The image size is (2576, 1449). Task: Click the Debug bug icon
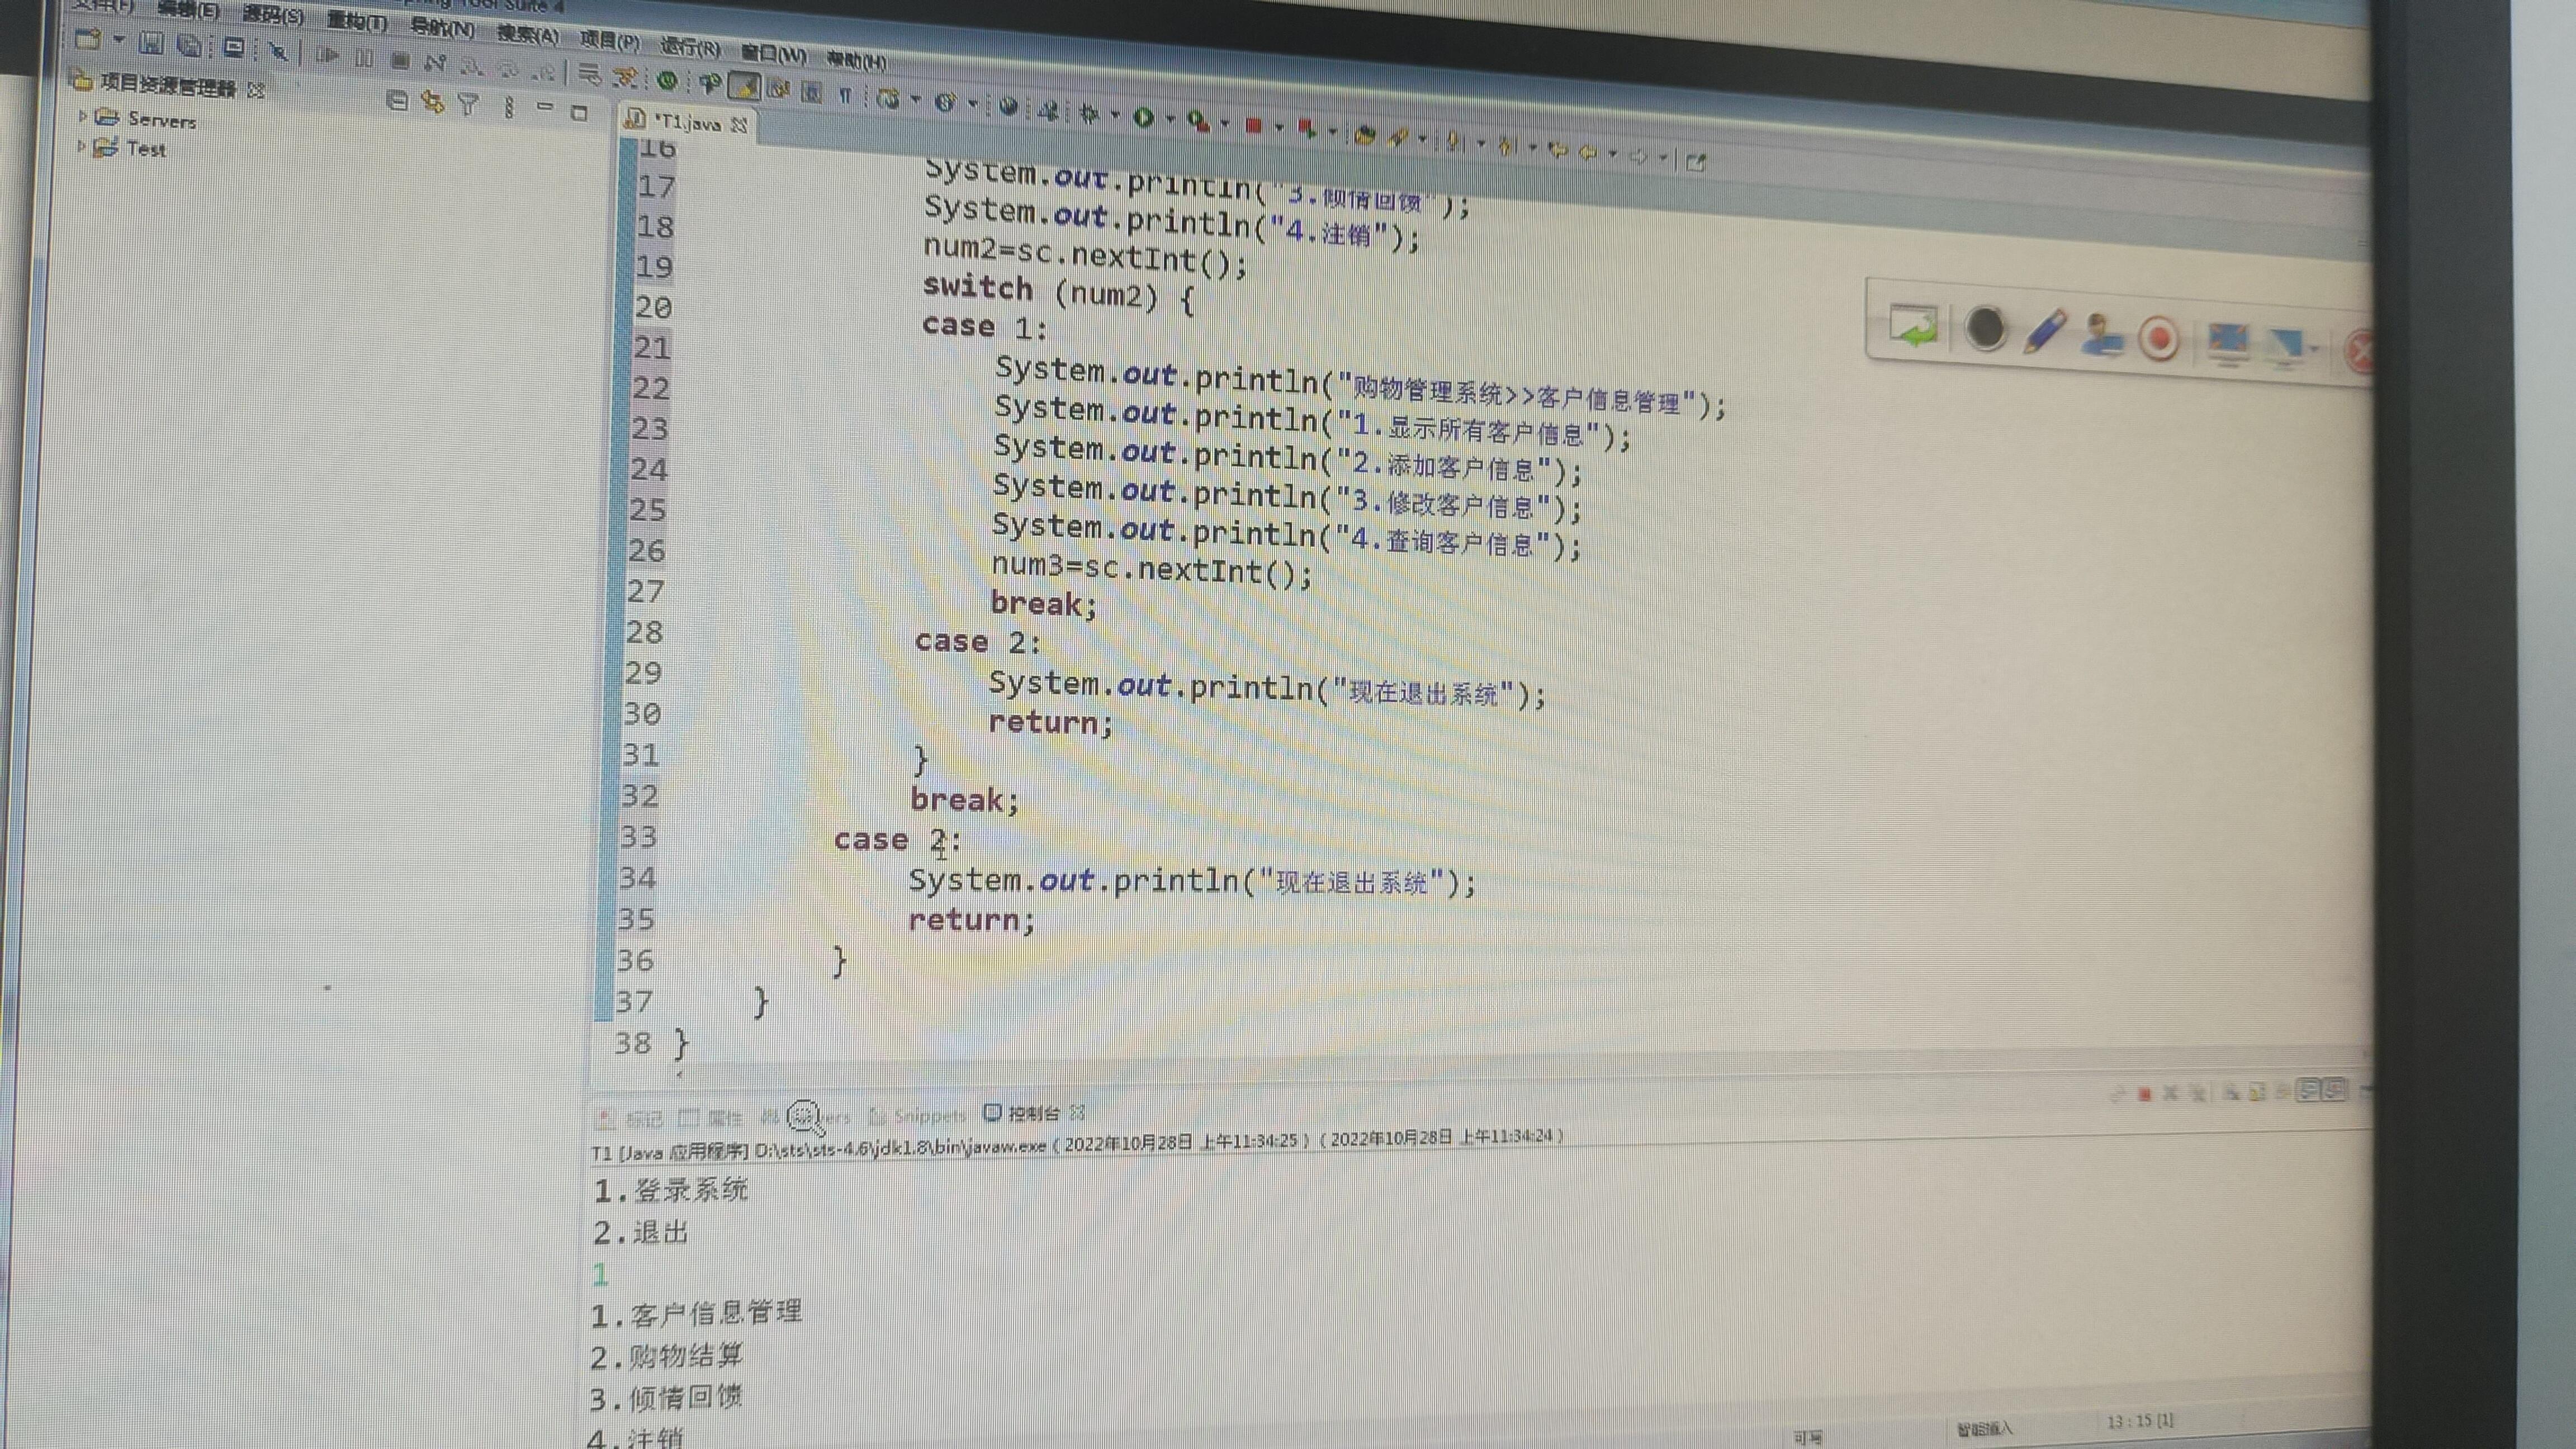point(1090,115)
